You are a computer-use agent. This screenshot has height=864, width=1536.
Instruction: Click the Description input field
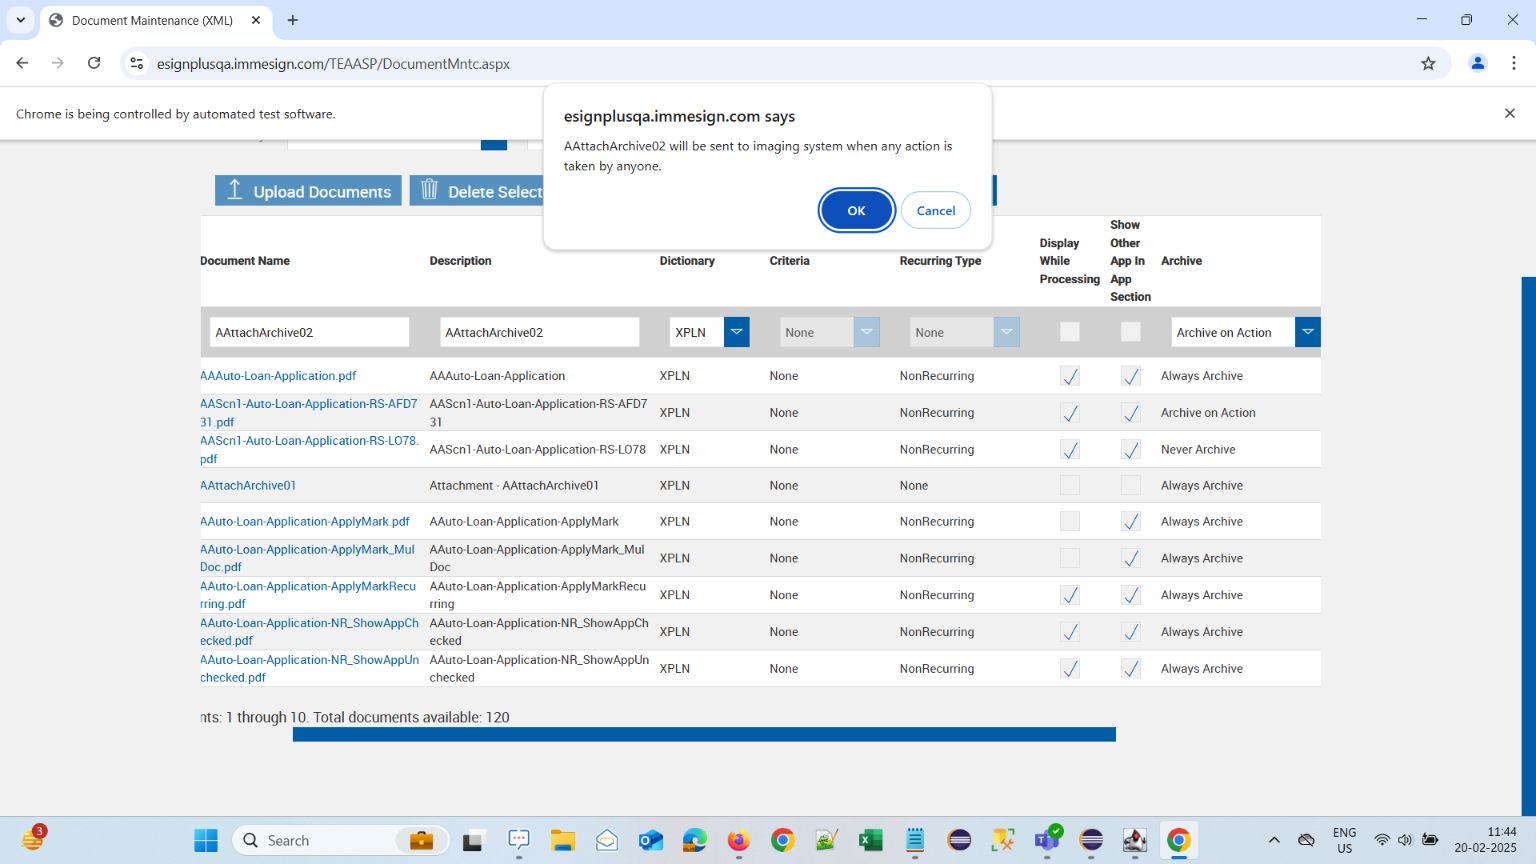click(539, 332)
